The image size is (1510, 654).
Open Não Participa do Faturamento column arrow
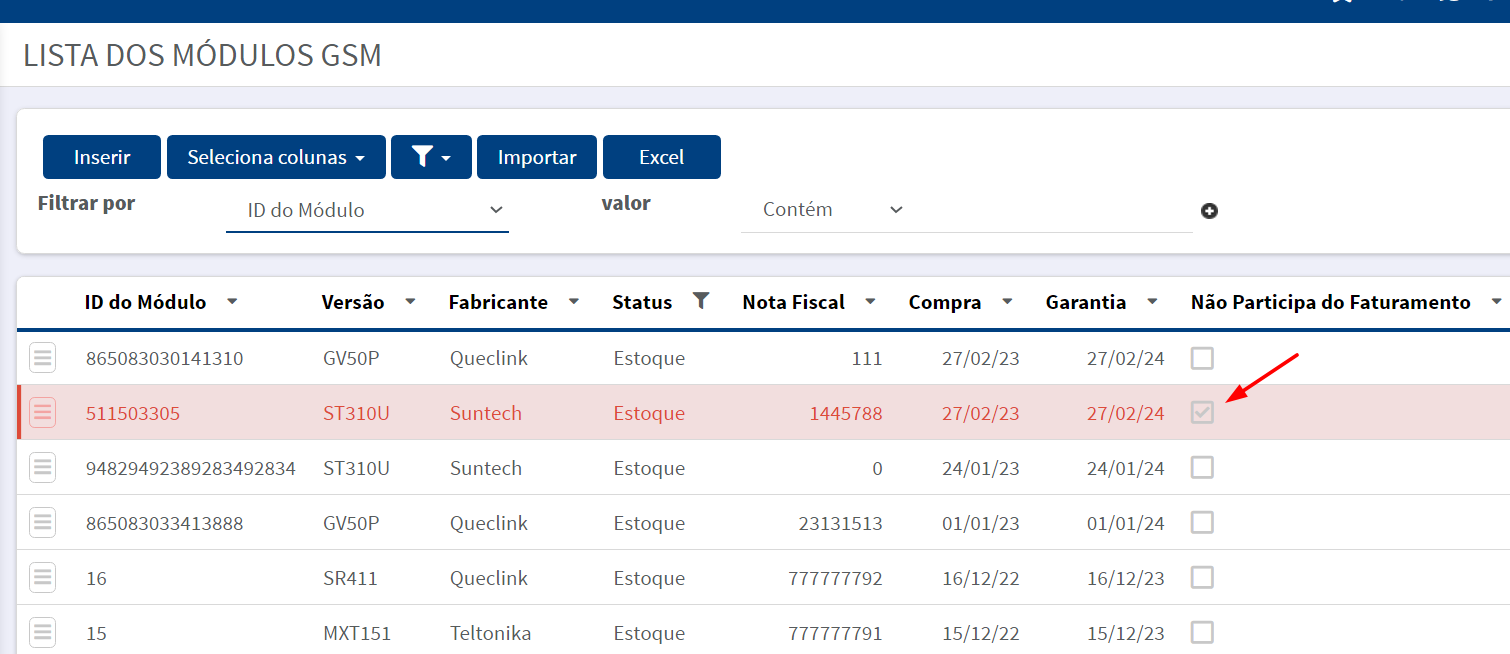pyautogui.click(x=1496, y=301)
